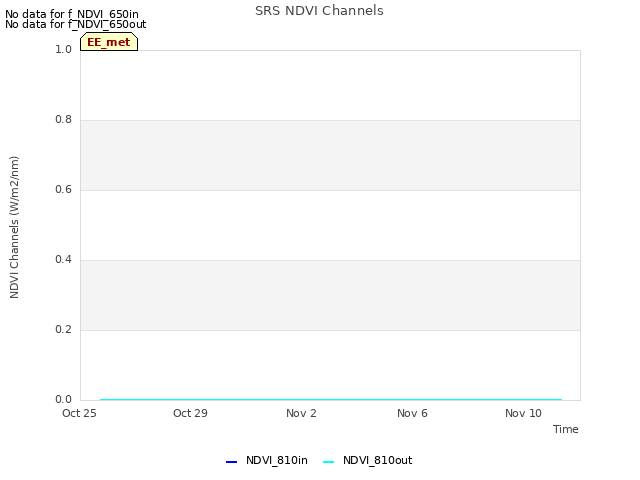Click the NDVI Channels (W/m2/nm) axis title
640x480 pixels.
coord(14,227)
